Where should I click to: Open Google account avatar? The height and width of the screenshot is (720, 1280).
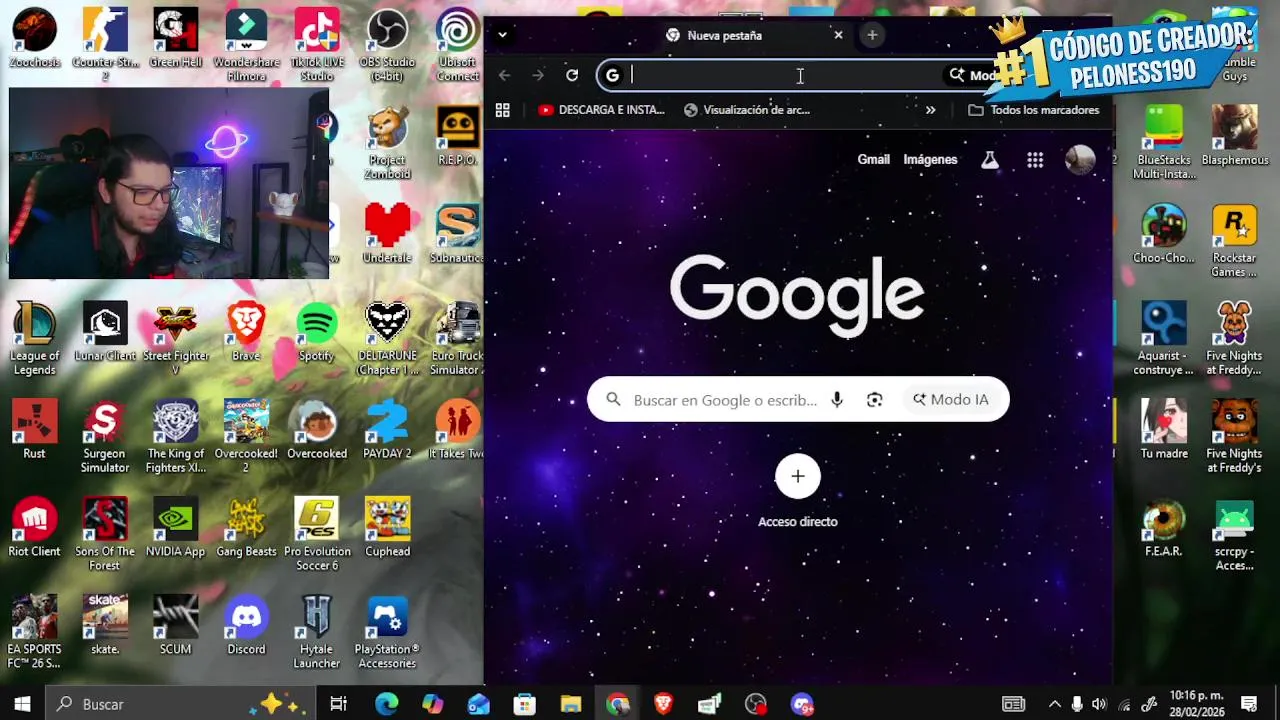pyautogui.click(x=1080, y=160)
